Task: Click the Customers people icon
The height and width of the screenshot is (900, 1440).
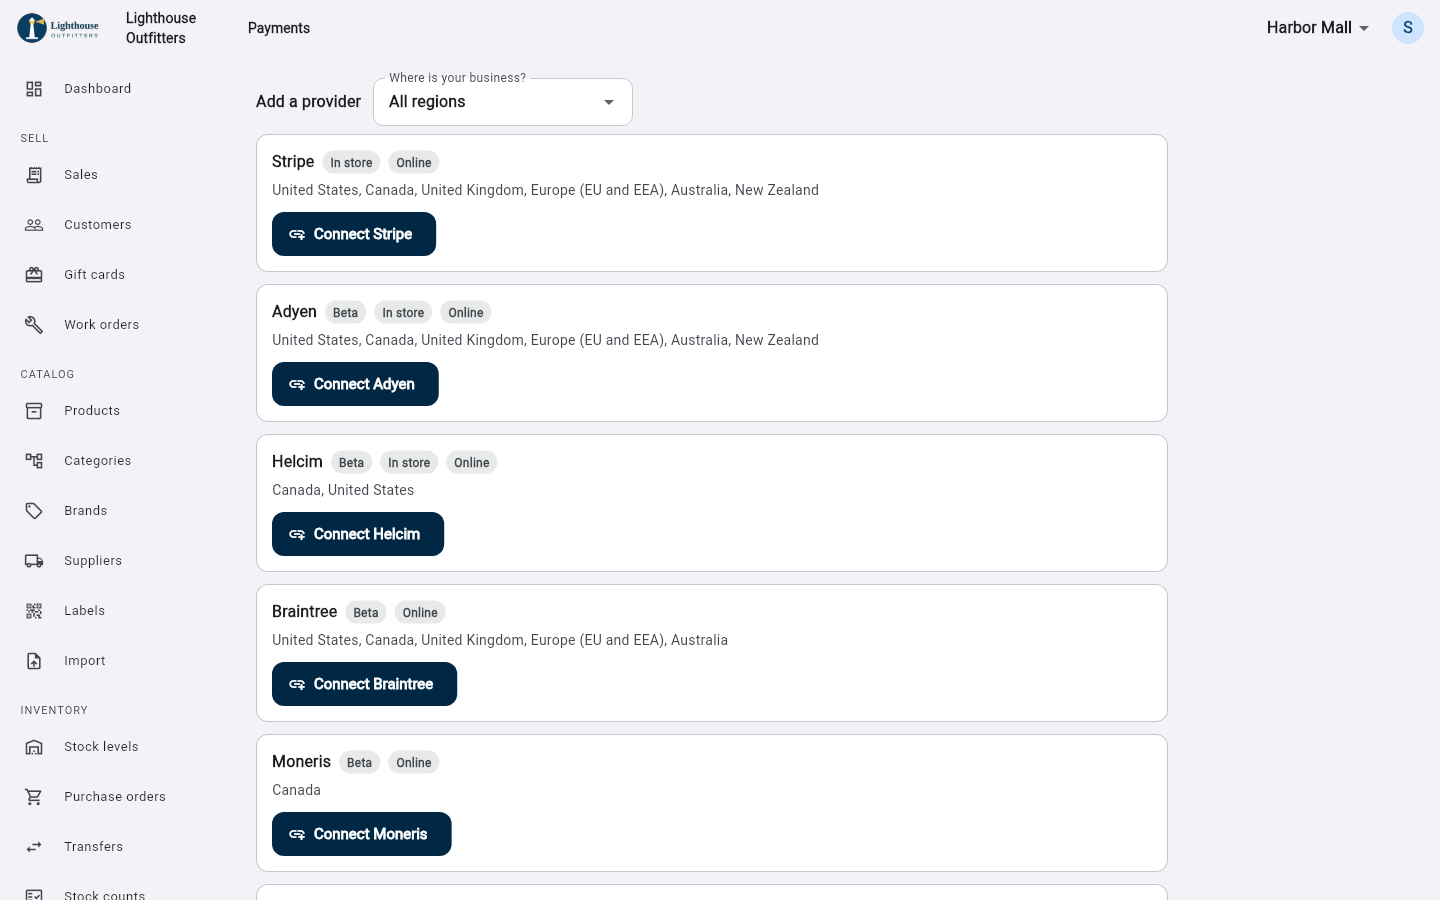Action: (34, 225)
